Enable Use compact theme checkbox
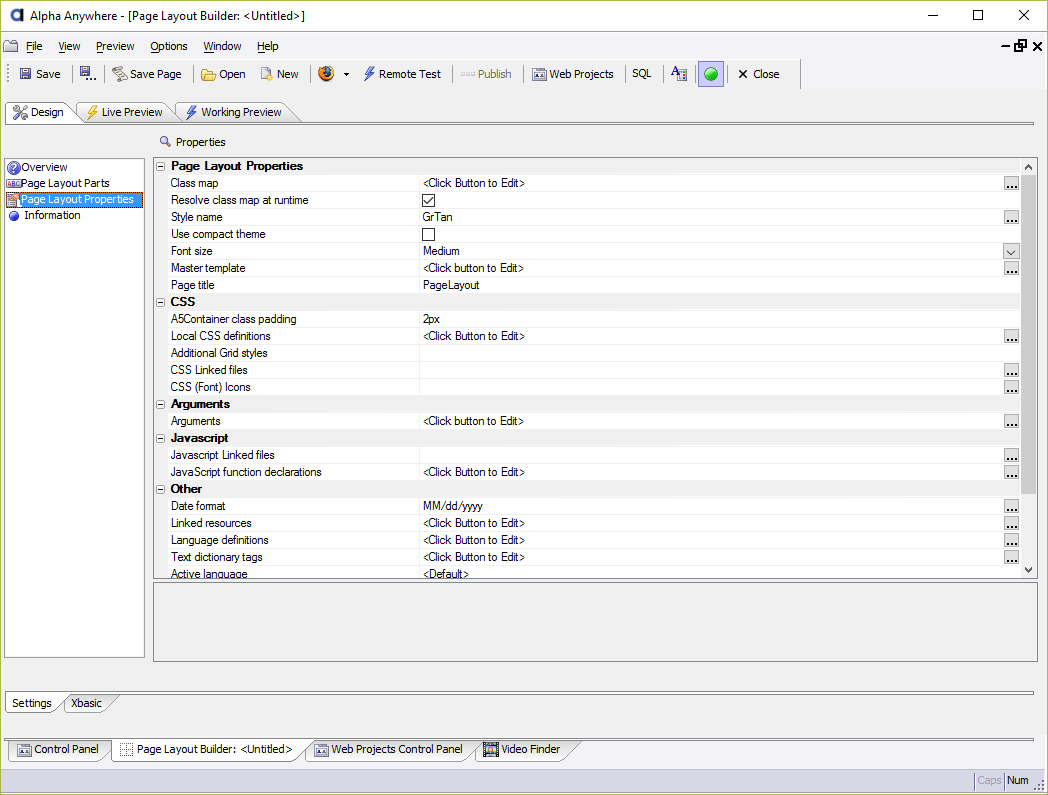 coord(428,235)
